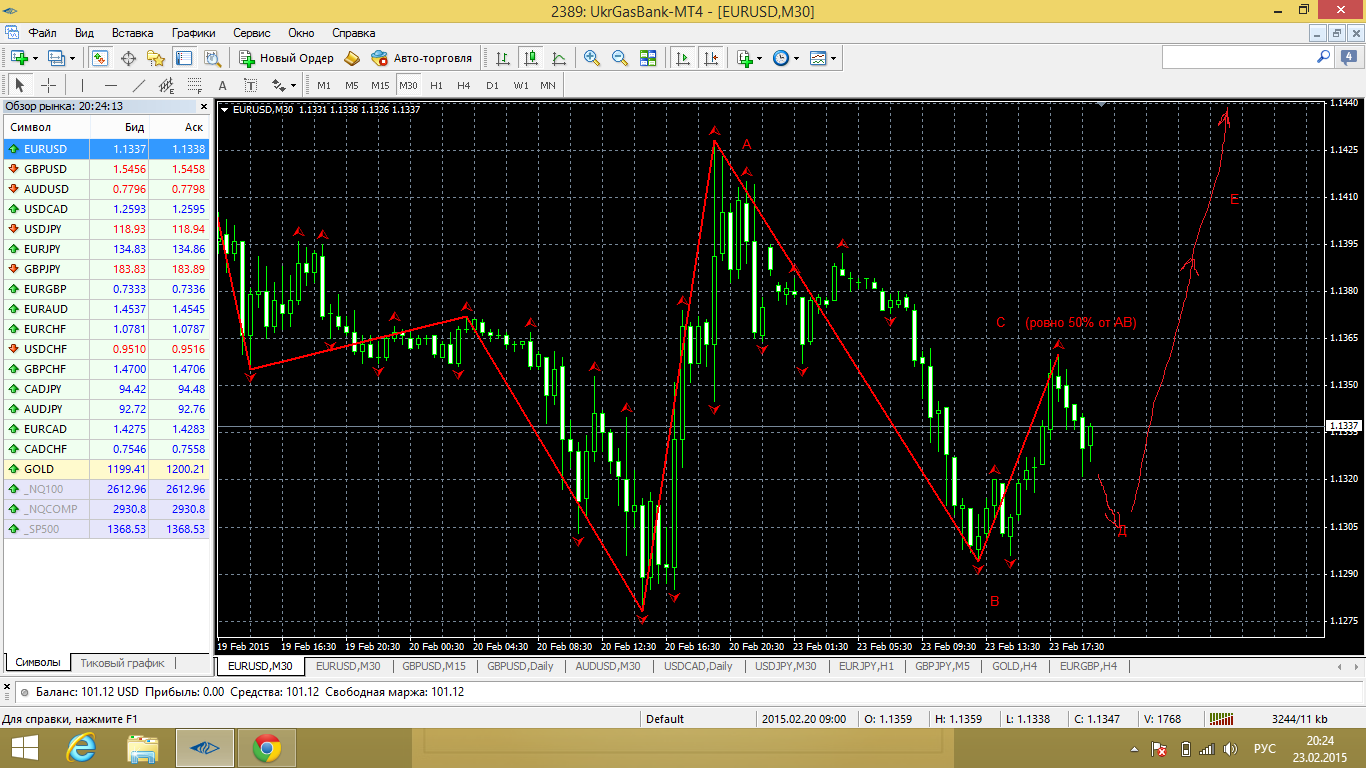Click the Zoom In magnifier icon

pos(592,58)
